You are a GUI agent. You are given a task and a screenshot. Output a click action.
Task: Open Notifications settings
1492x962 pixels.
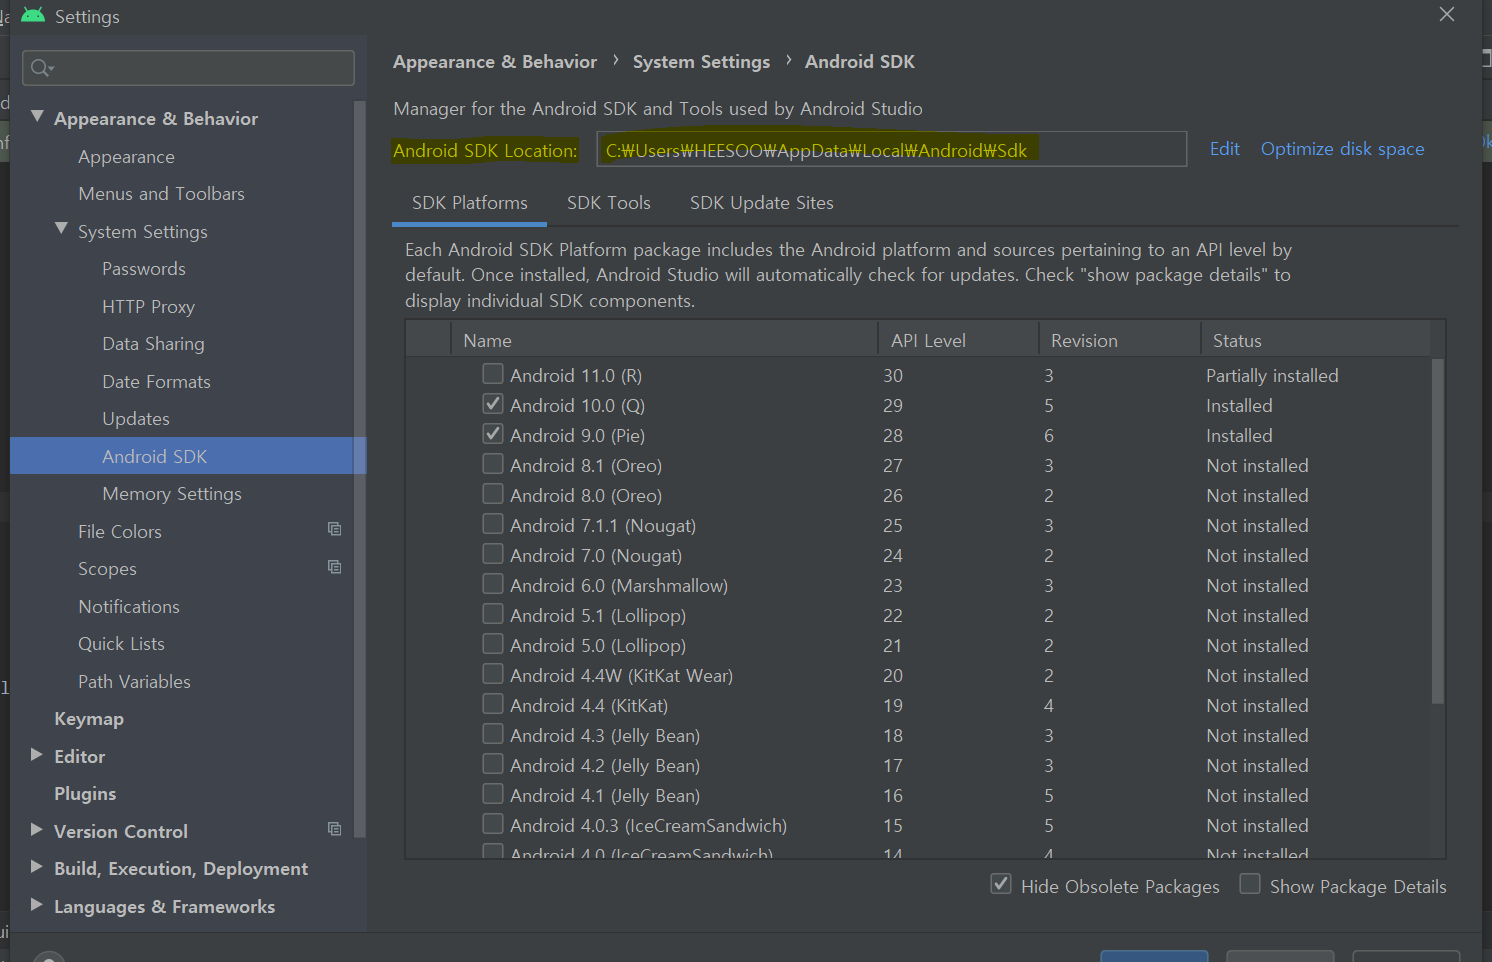point(129,607)
